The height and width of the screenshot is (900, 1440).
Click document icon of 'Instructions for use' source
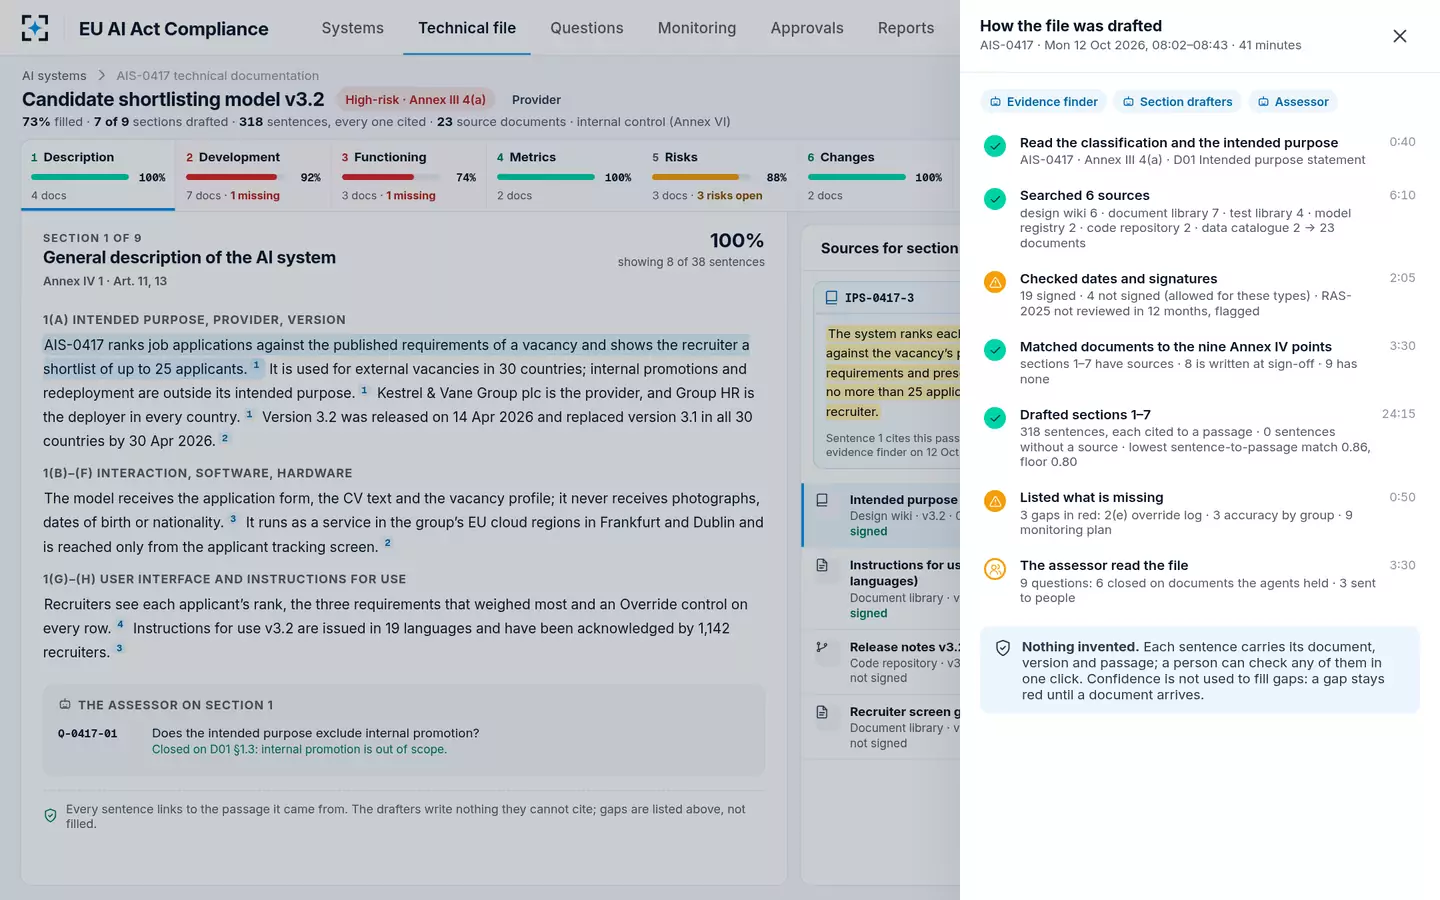pyautogui.click(x=822, y=565)
